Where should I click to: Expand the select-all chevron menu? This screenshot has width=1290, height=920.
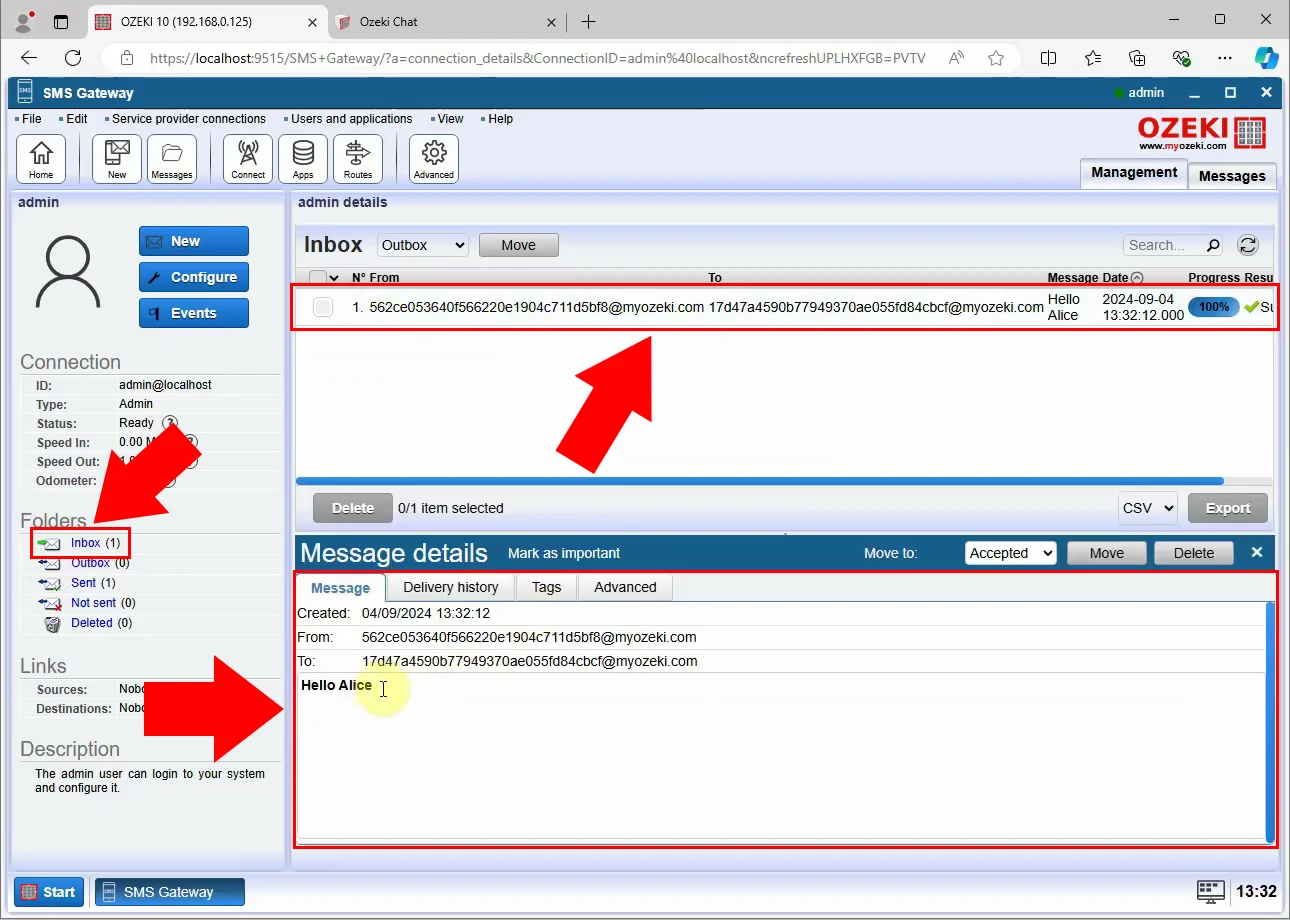334,278
